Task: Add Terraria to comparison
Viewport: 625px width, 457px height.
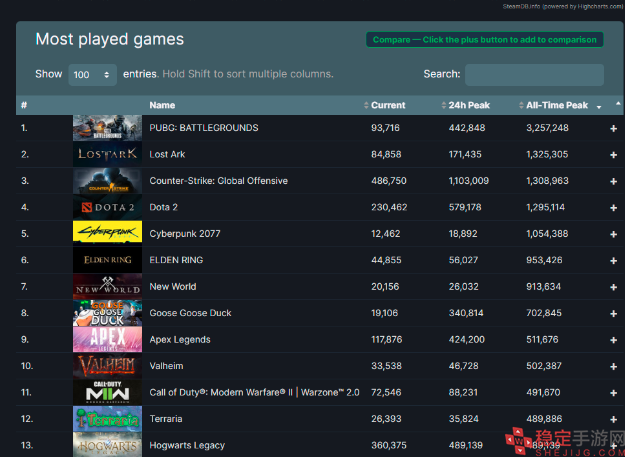Action: coord(613,420)
